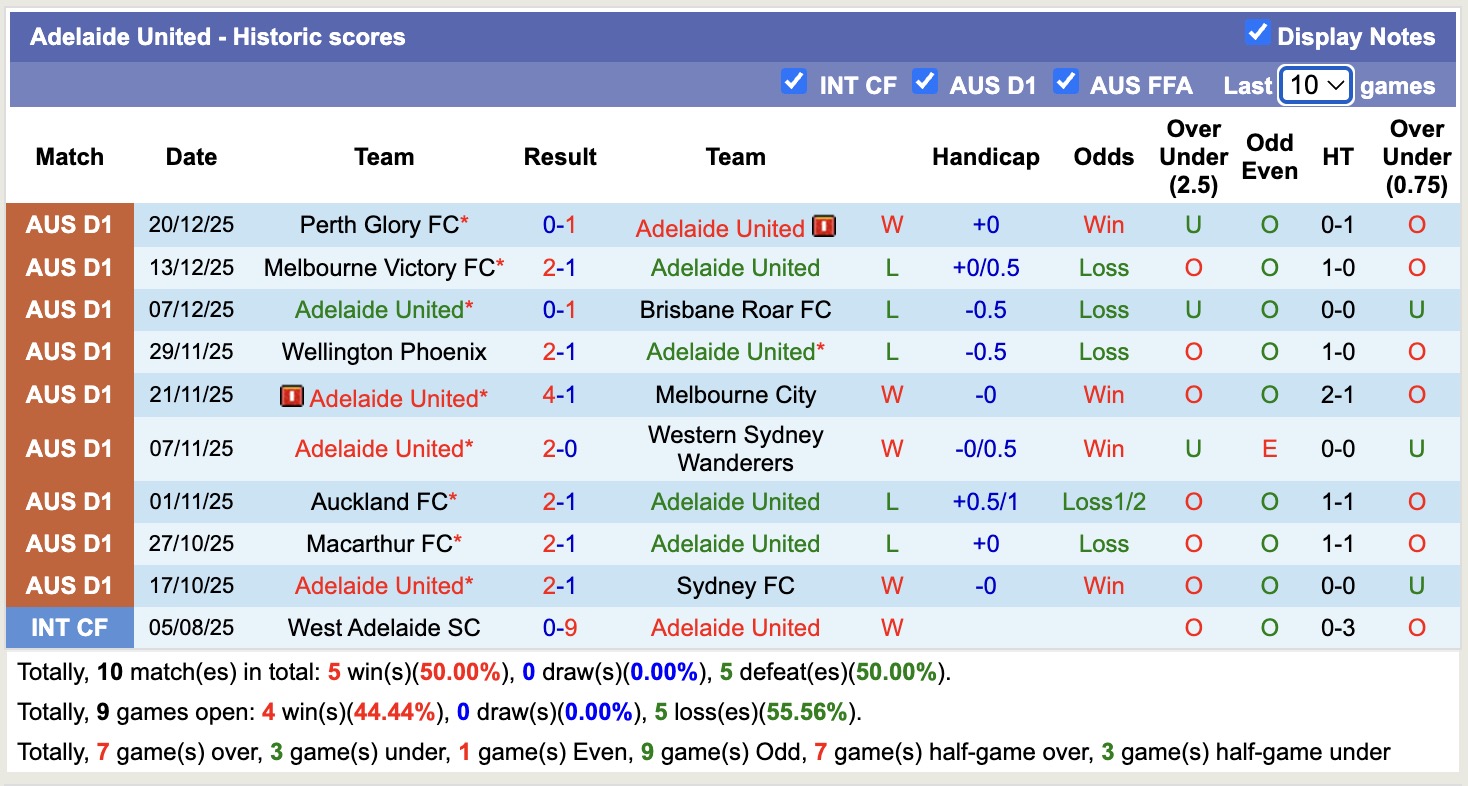The height and width of the screenshot is (786, 1468).
Task: Open the Brisbane Roar FC team link
Action: click(x=735, y=310)
